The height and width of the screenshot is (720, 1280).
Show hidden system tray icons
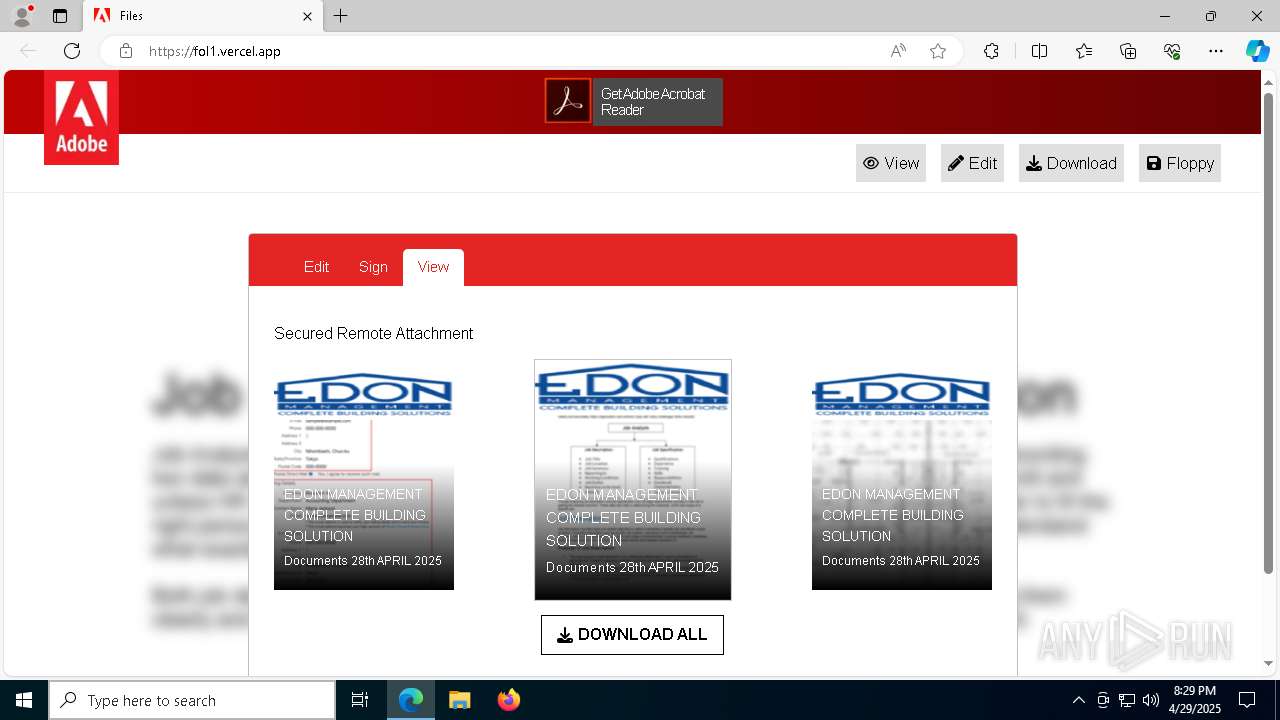click(x=1078, y=700)
